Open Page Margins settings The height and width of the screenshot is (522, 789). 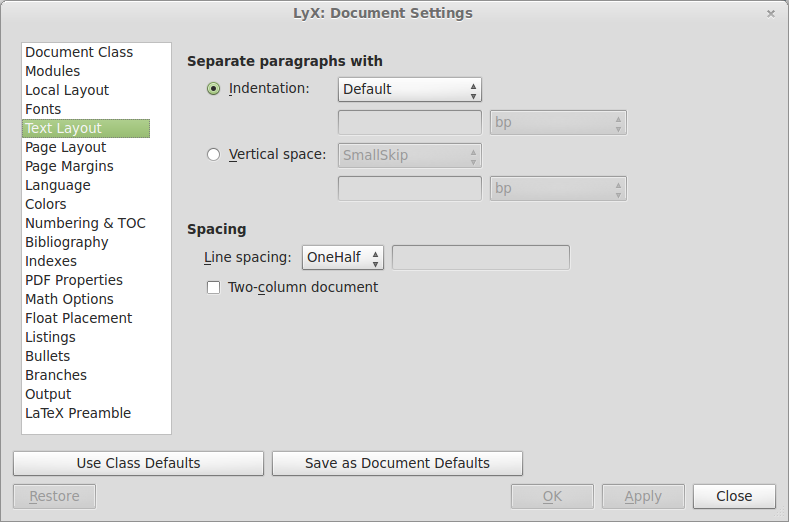[x=69, y=166]
